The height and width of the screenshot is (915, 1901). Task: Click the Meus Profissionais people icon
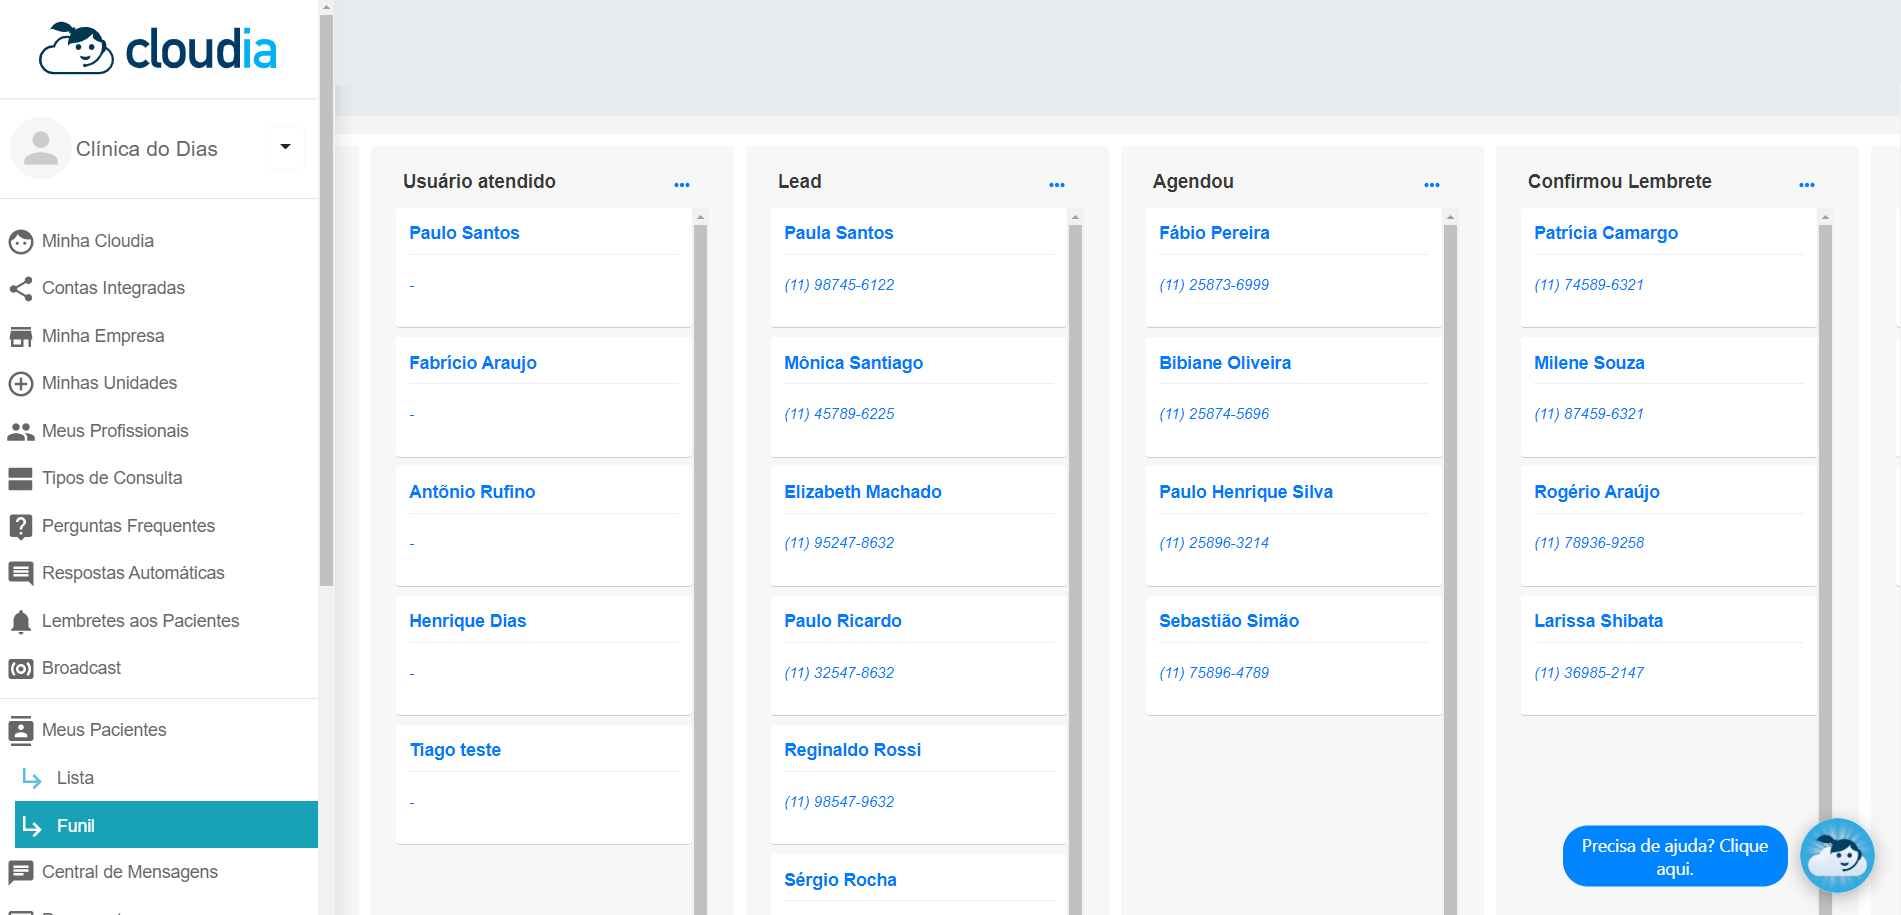(x=21, y=432)
